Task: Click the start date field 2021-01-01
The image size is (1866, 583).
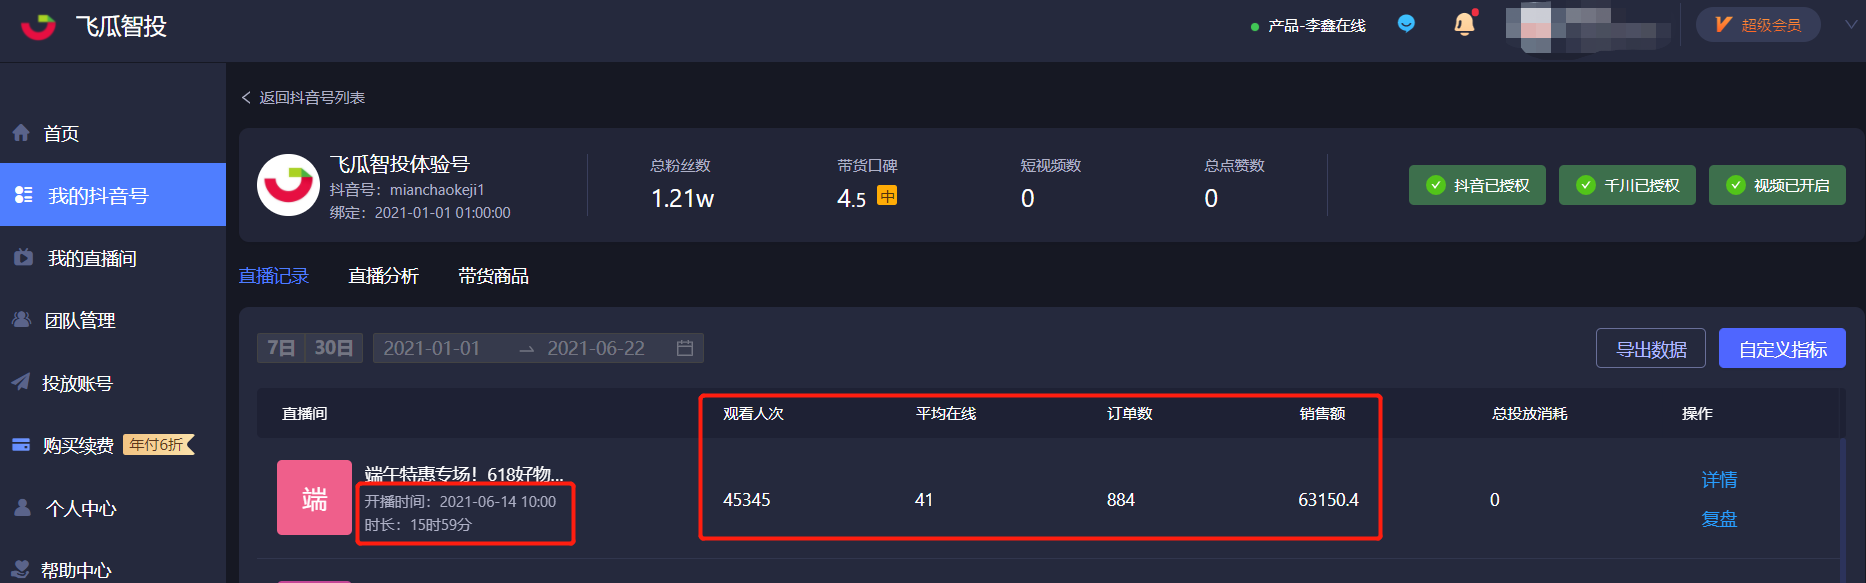Action: click(432, 348)
